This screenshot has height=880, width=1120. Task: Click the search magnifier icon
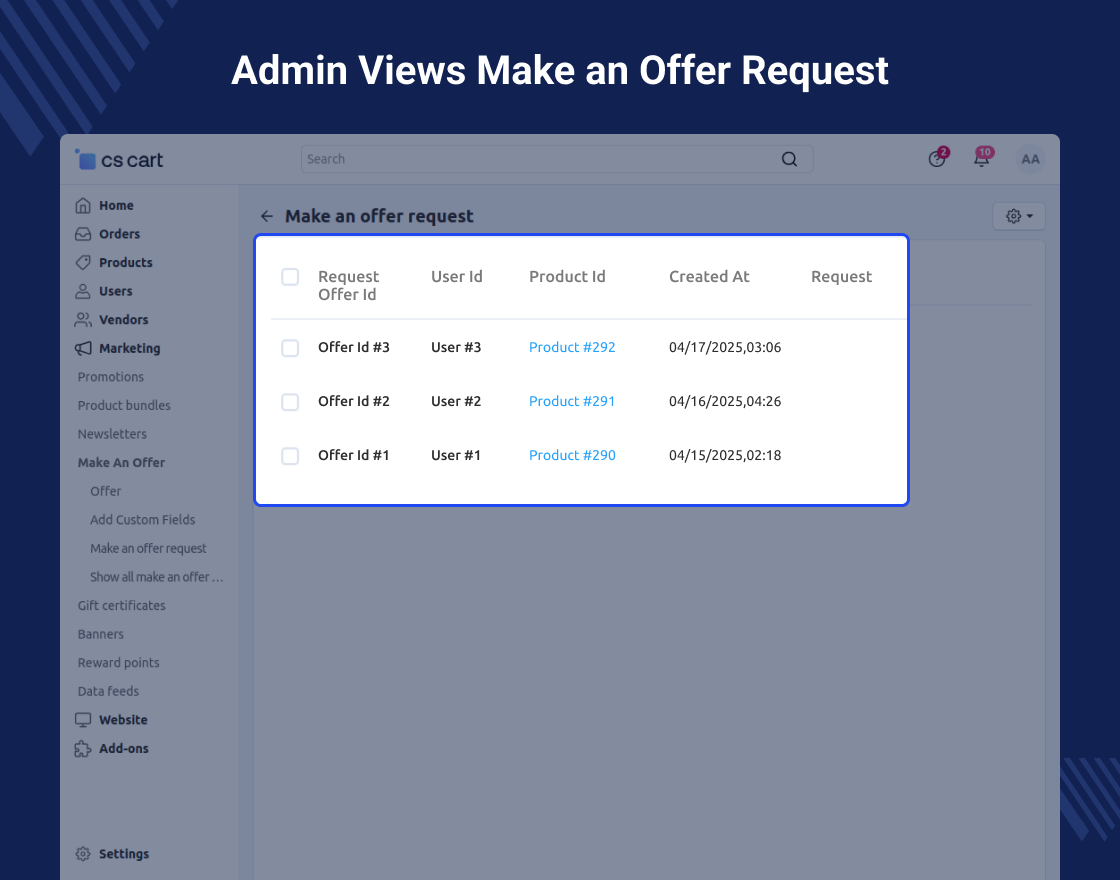[789, 159]
